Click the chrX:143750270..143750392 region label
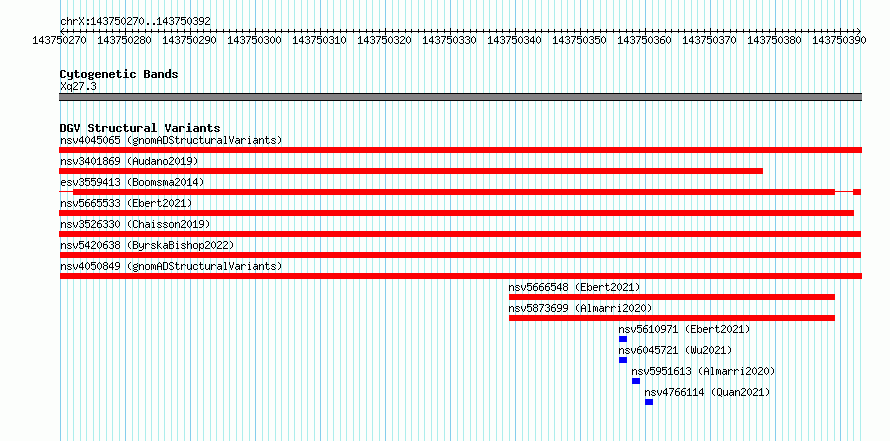Image resolution: width=890 pixels, height=441 pixels. coord(135,21)
